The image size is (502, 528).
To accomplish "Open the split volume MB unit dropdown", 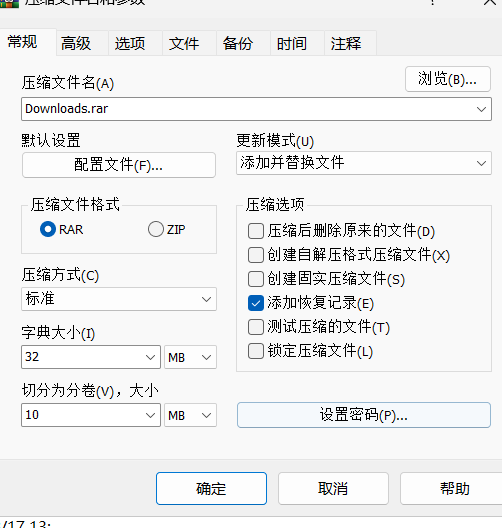I will coord(190,415).
